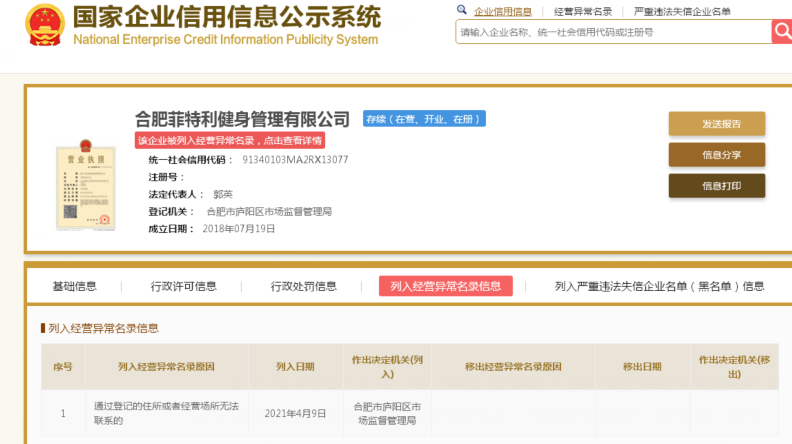
Task: Click the registration authority 合肥市庐阳区市场监督管理局 in the header
Action: [x=269, y=212]
